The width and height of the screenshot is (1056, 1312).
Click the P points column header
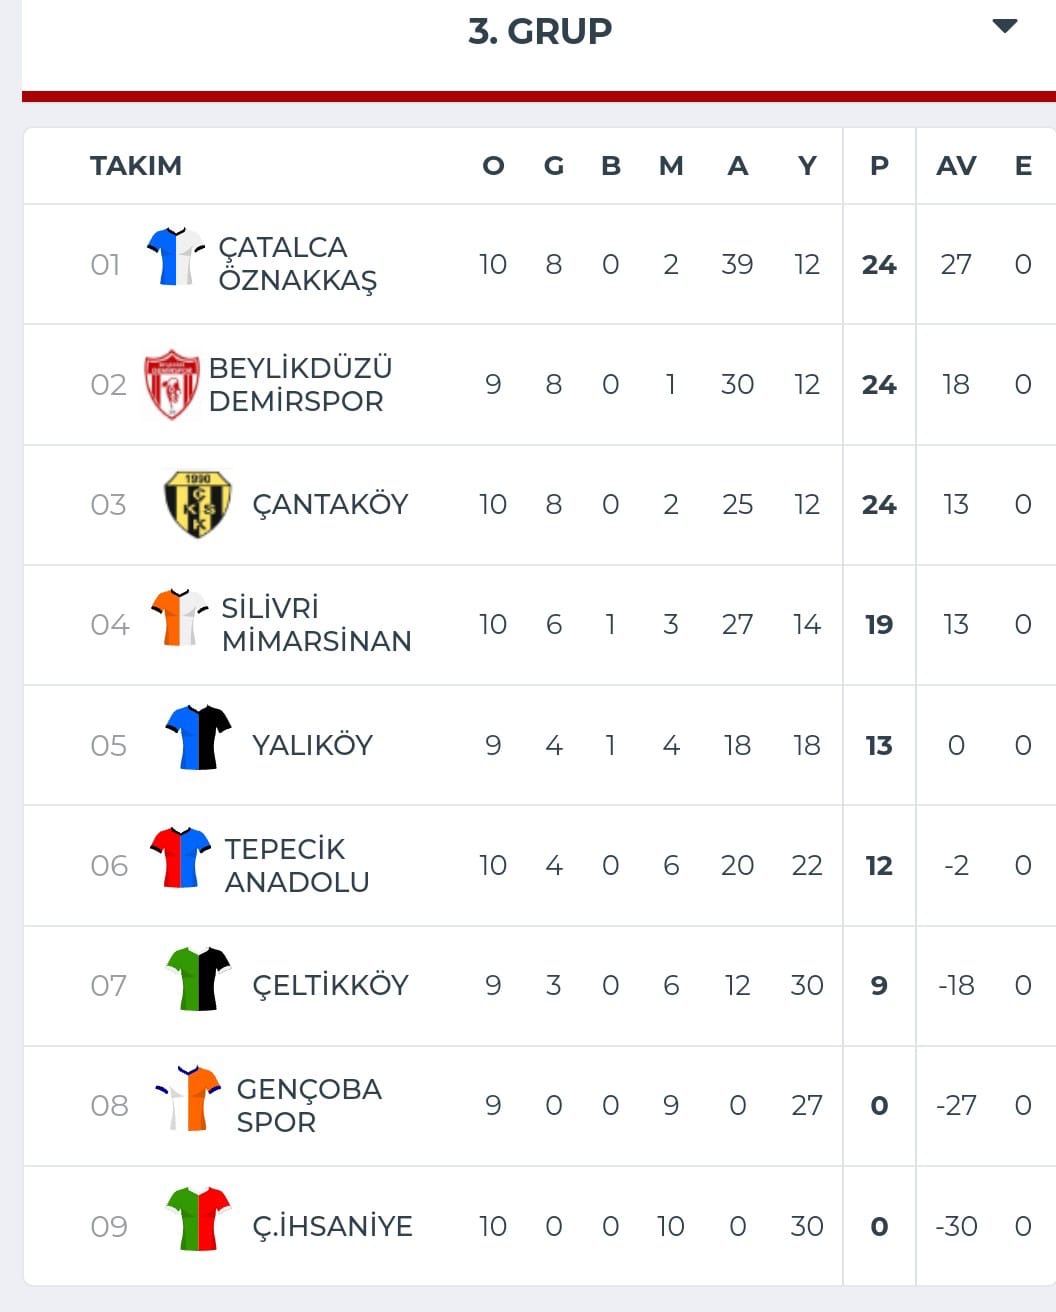879,166
